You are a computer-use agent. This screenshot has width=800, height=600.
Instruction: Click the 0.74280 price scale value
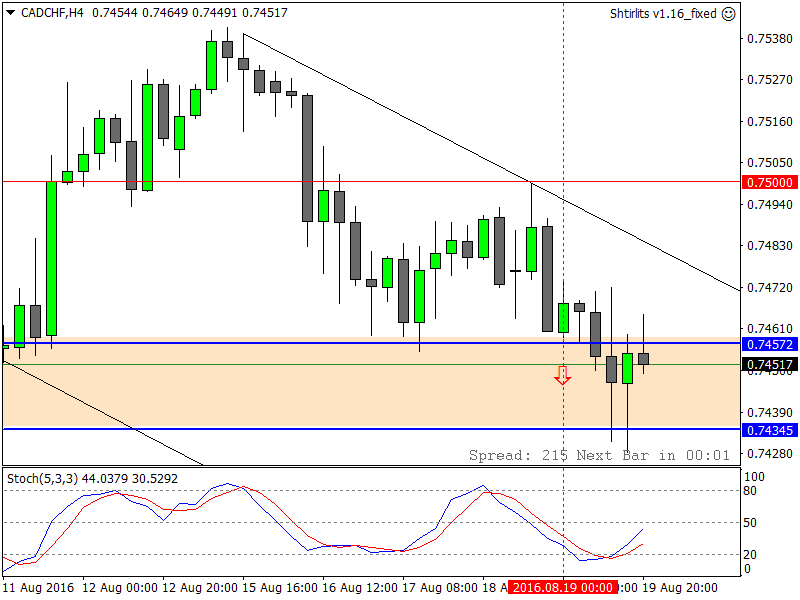click(x=769, y=454)
